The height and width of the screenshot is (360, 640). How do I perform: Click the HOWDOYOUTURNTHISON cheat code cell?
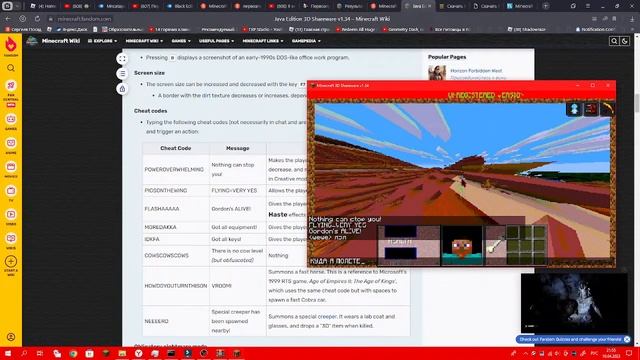coord(176,286)
